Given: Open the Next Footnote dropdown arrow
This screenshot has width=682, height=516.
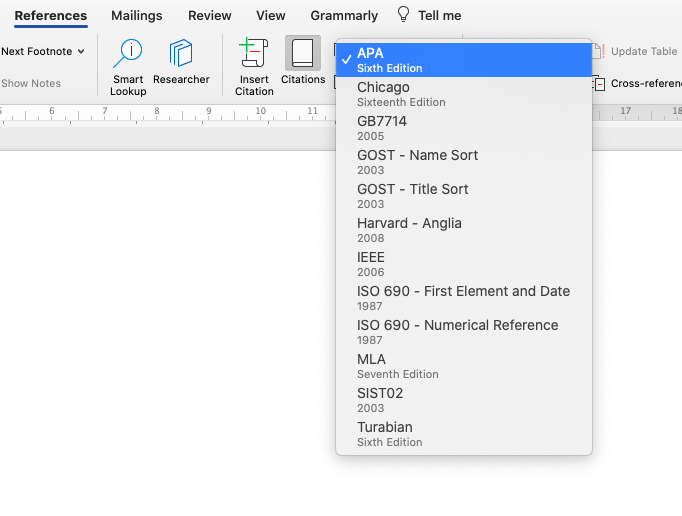Looking at the screenshot, I should pyautogui.click(x=81, y=51).
